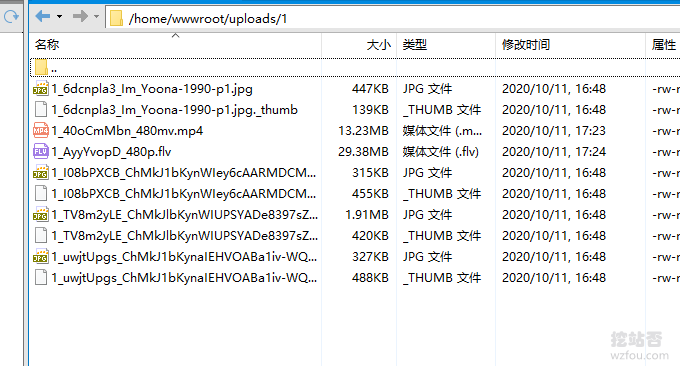Image resolution: width=680 pixels, height=366 pixels.
Task: Click JPG icon of 1.91MB 1_TV8m2yLE file
Action: (x=41, y=215)
